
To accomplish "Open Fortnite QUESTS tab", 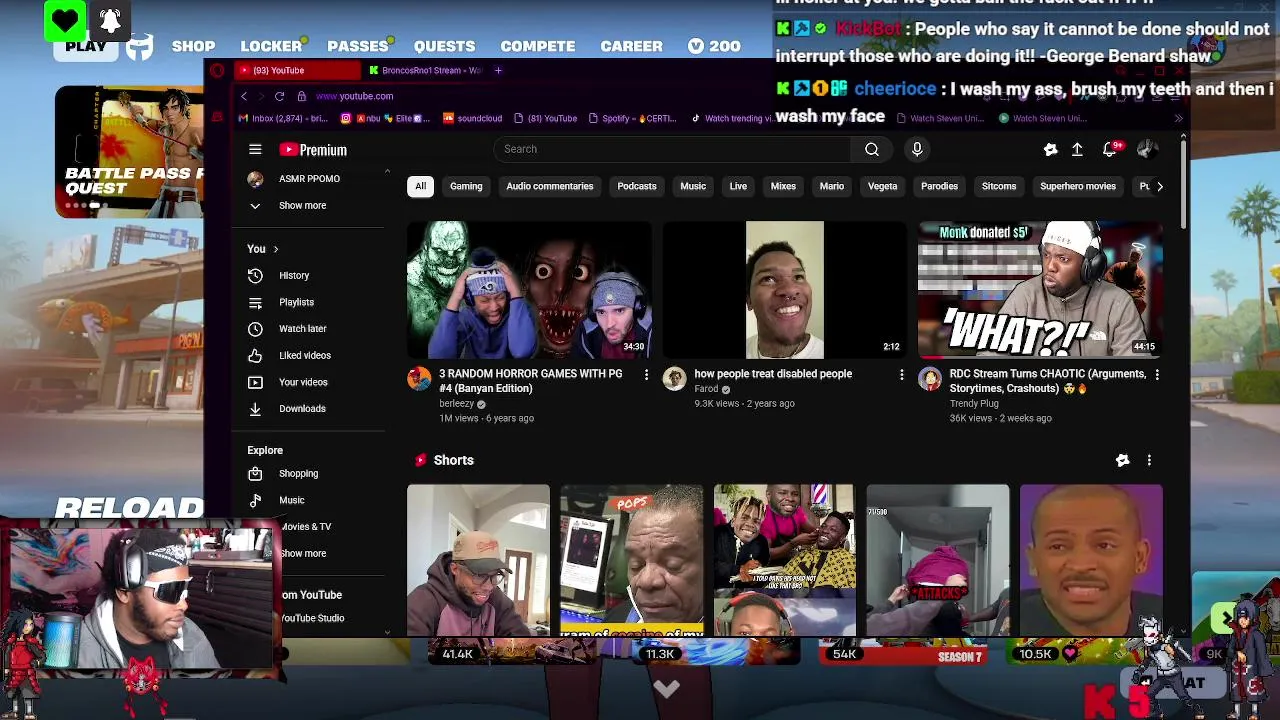I will pyautogui.click(x=444, y=46).
